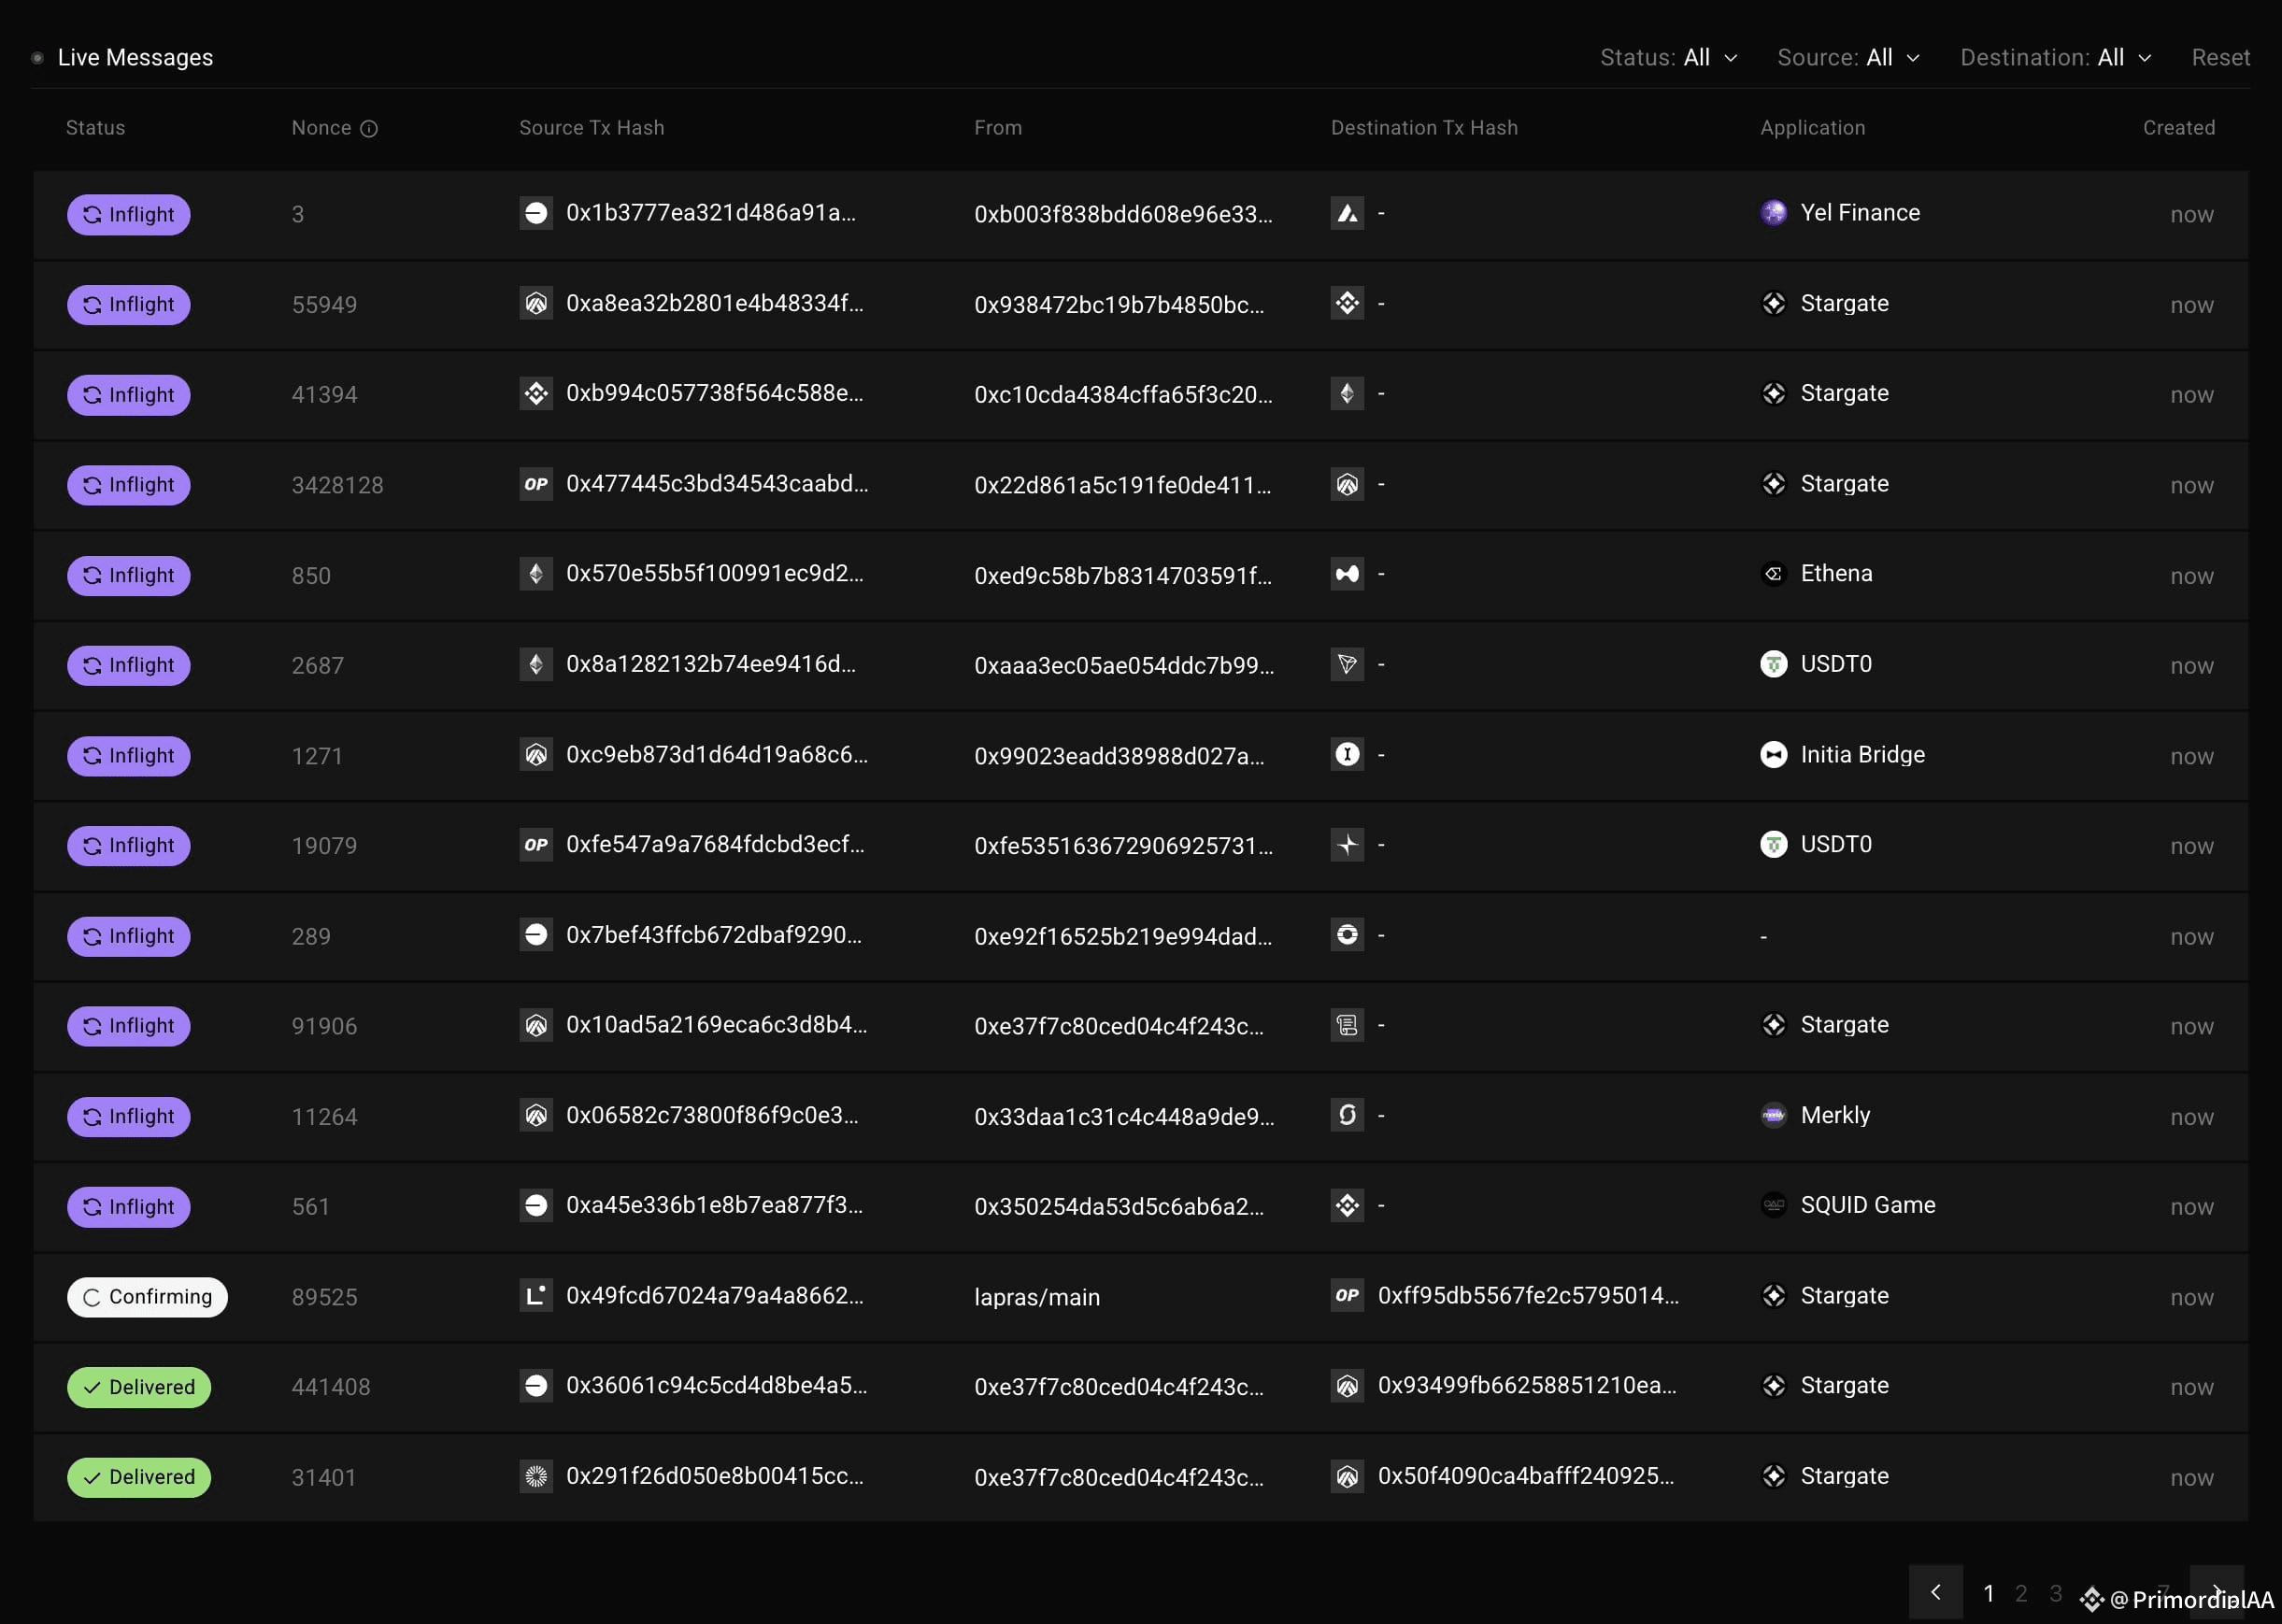Click Ethereum icon beside 0x570e55b5f100991ec9d2

(x=536, y=574)
